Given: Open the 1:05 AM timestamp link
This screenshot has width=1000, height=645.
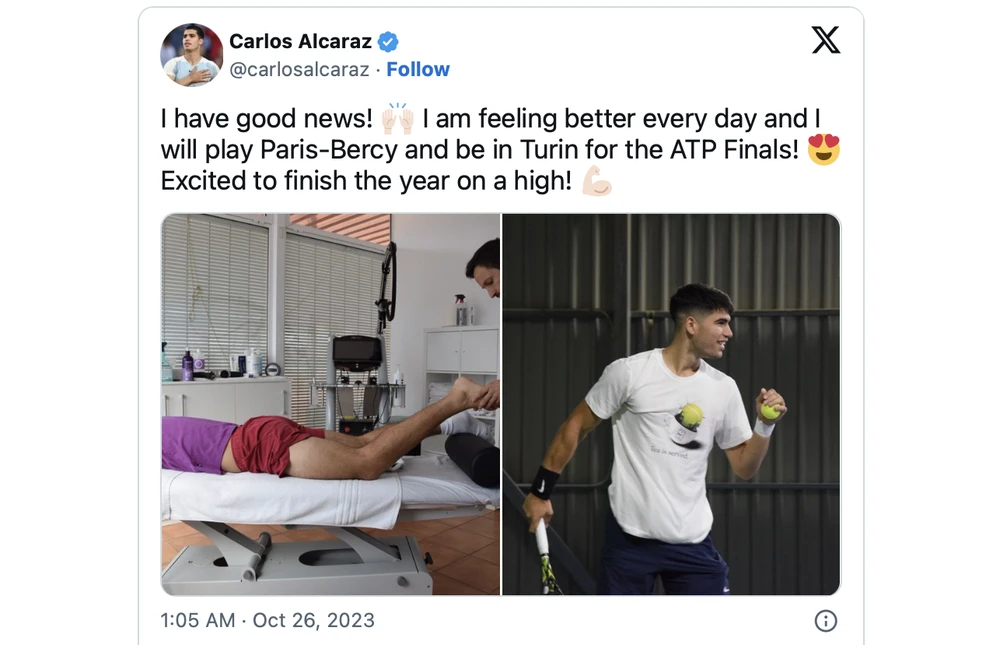Looking at the screenshot, I should (198, 620).
